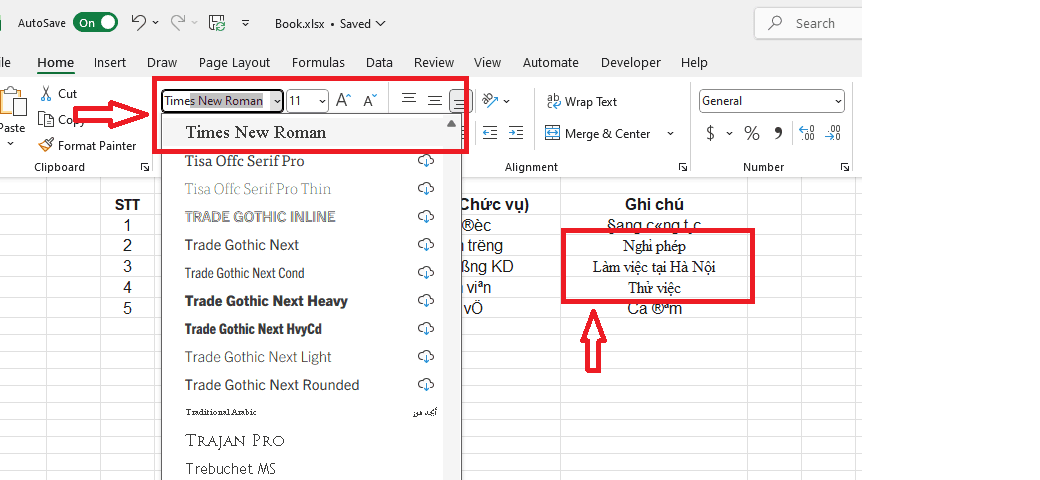Viewport: 1040px width, 480px height.
Task: Click into the Search box
Action: pyautogui.click(x=808, y=23)
